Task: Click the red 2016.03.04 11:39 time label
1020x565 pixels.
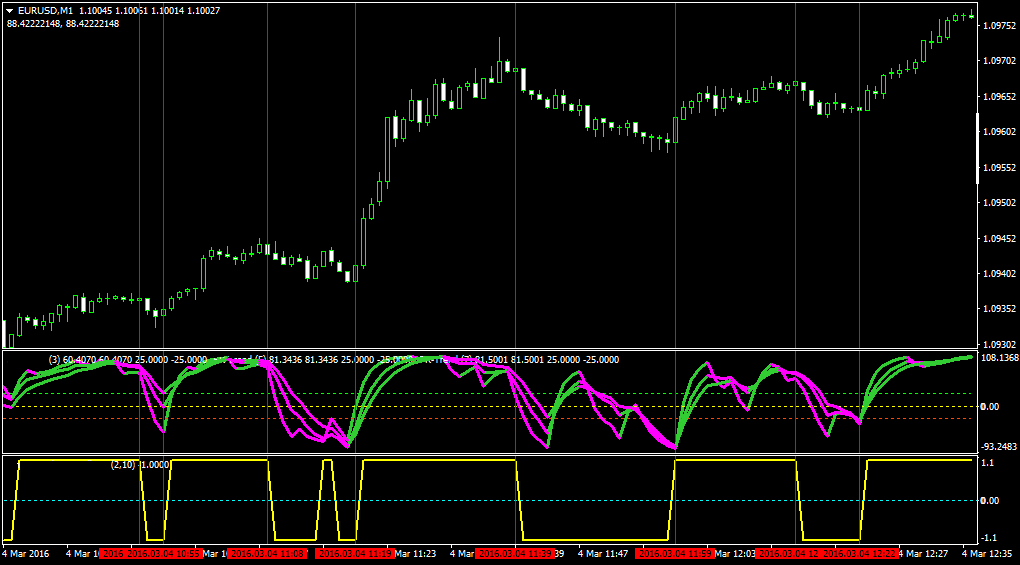Action: tap(515, 554)
